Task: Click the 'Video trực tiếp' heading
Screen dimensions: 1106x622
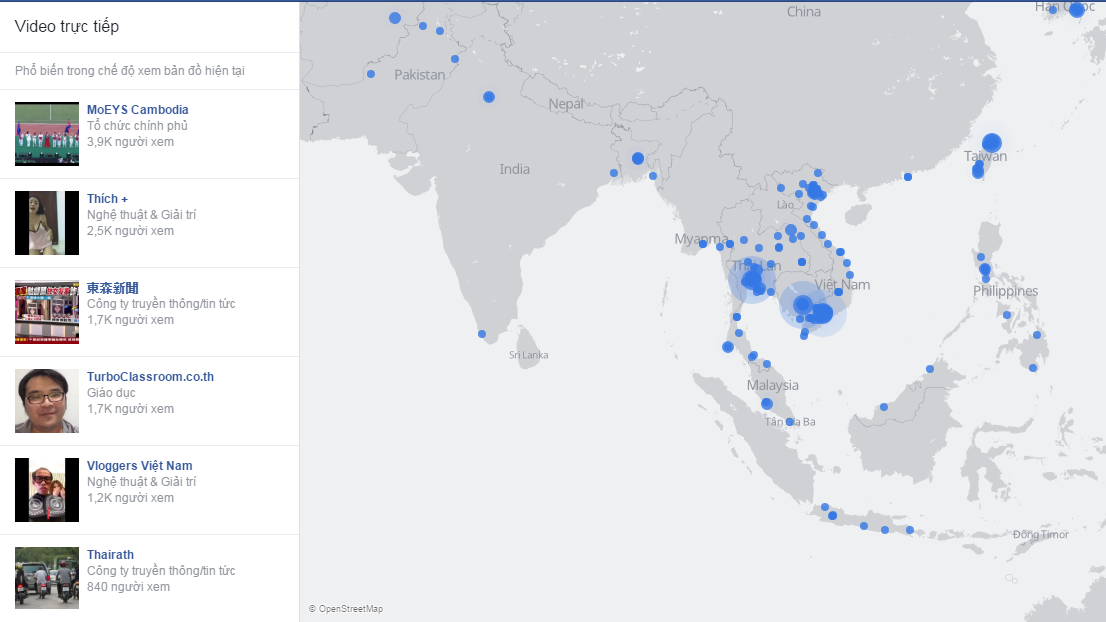Action: point(67,26)
